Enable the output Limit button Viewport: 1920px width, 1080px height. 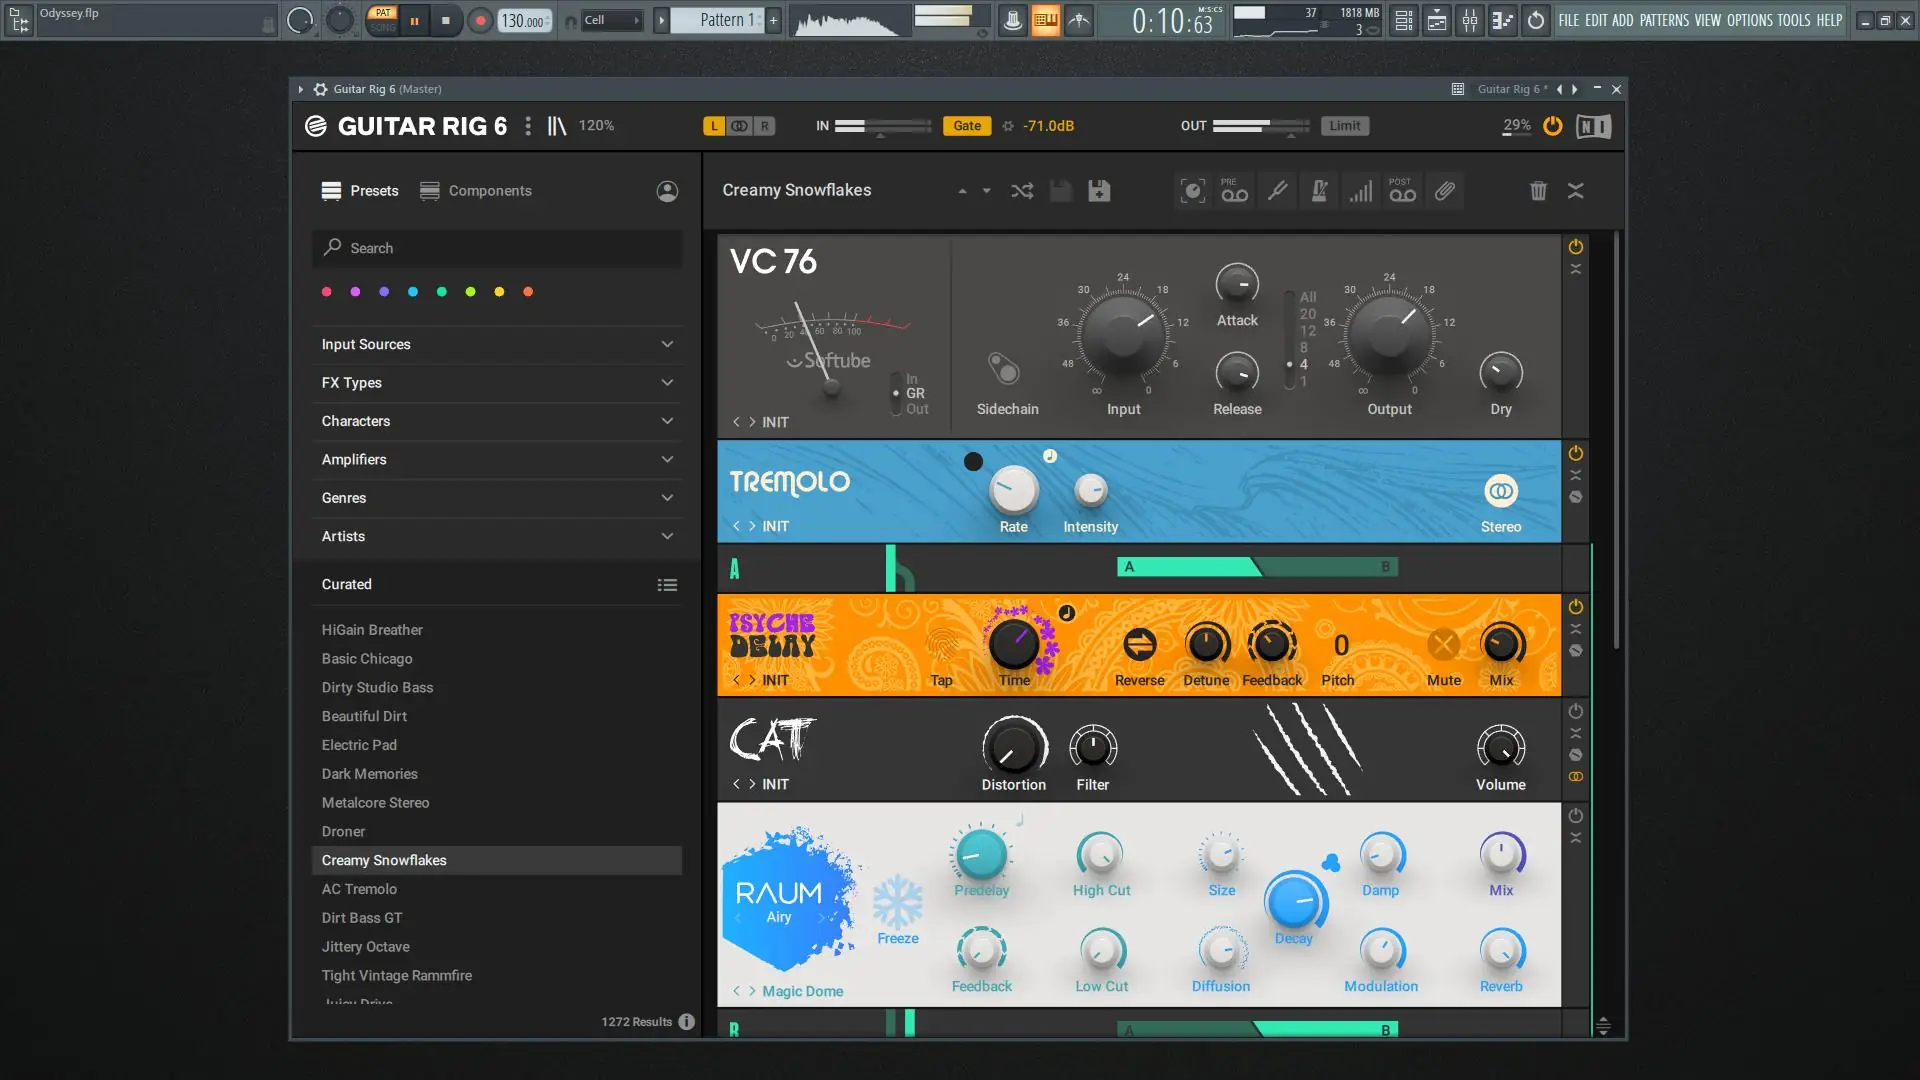[x=1344, y=126]
